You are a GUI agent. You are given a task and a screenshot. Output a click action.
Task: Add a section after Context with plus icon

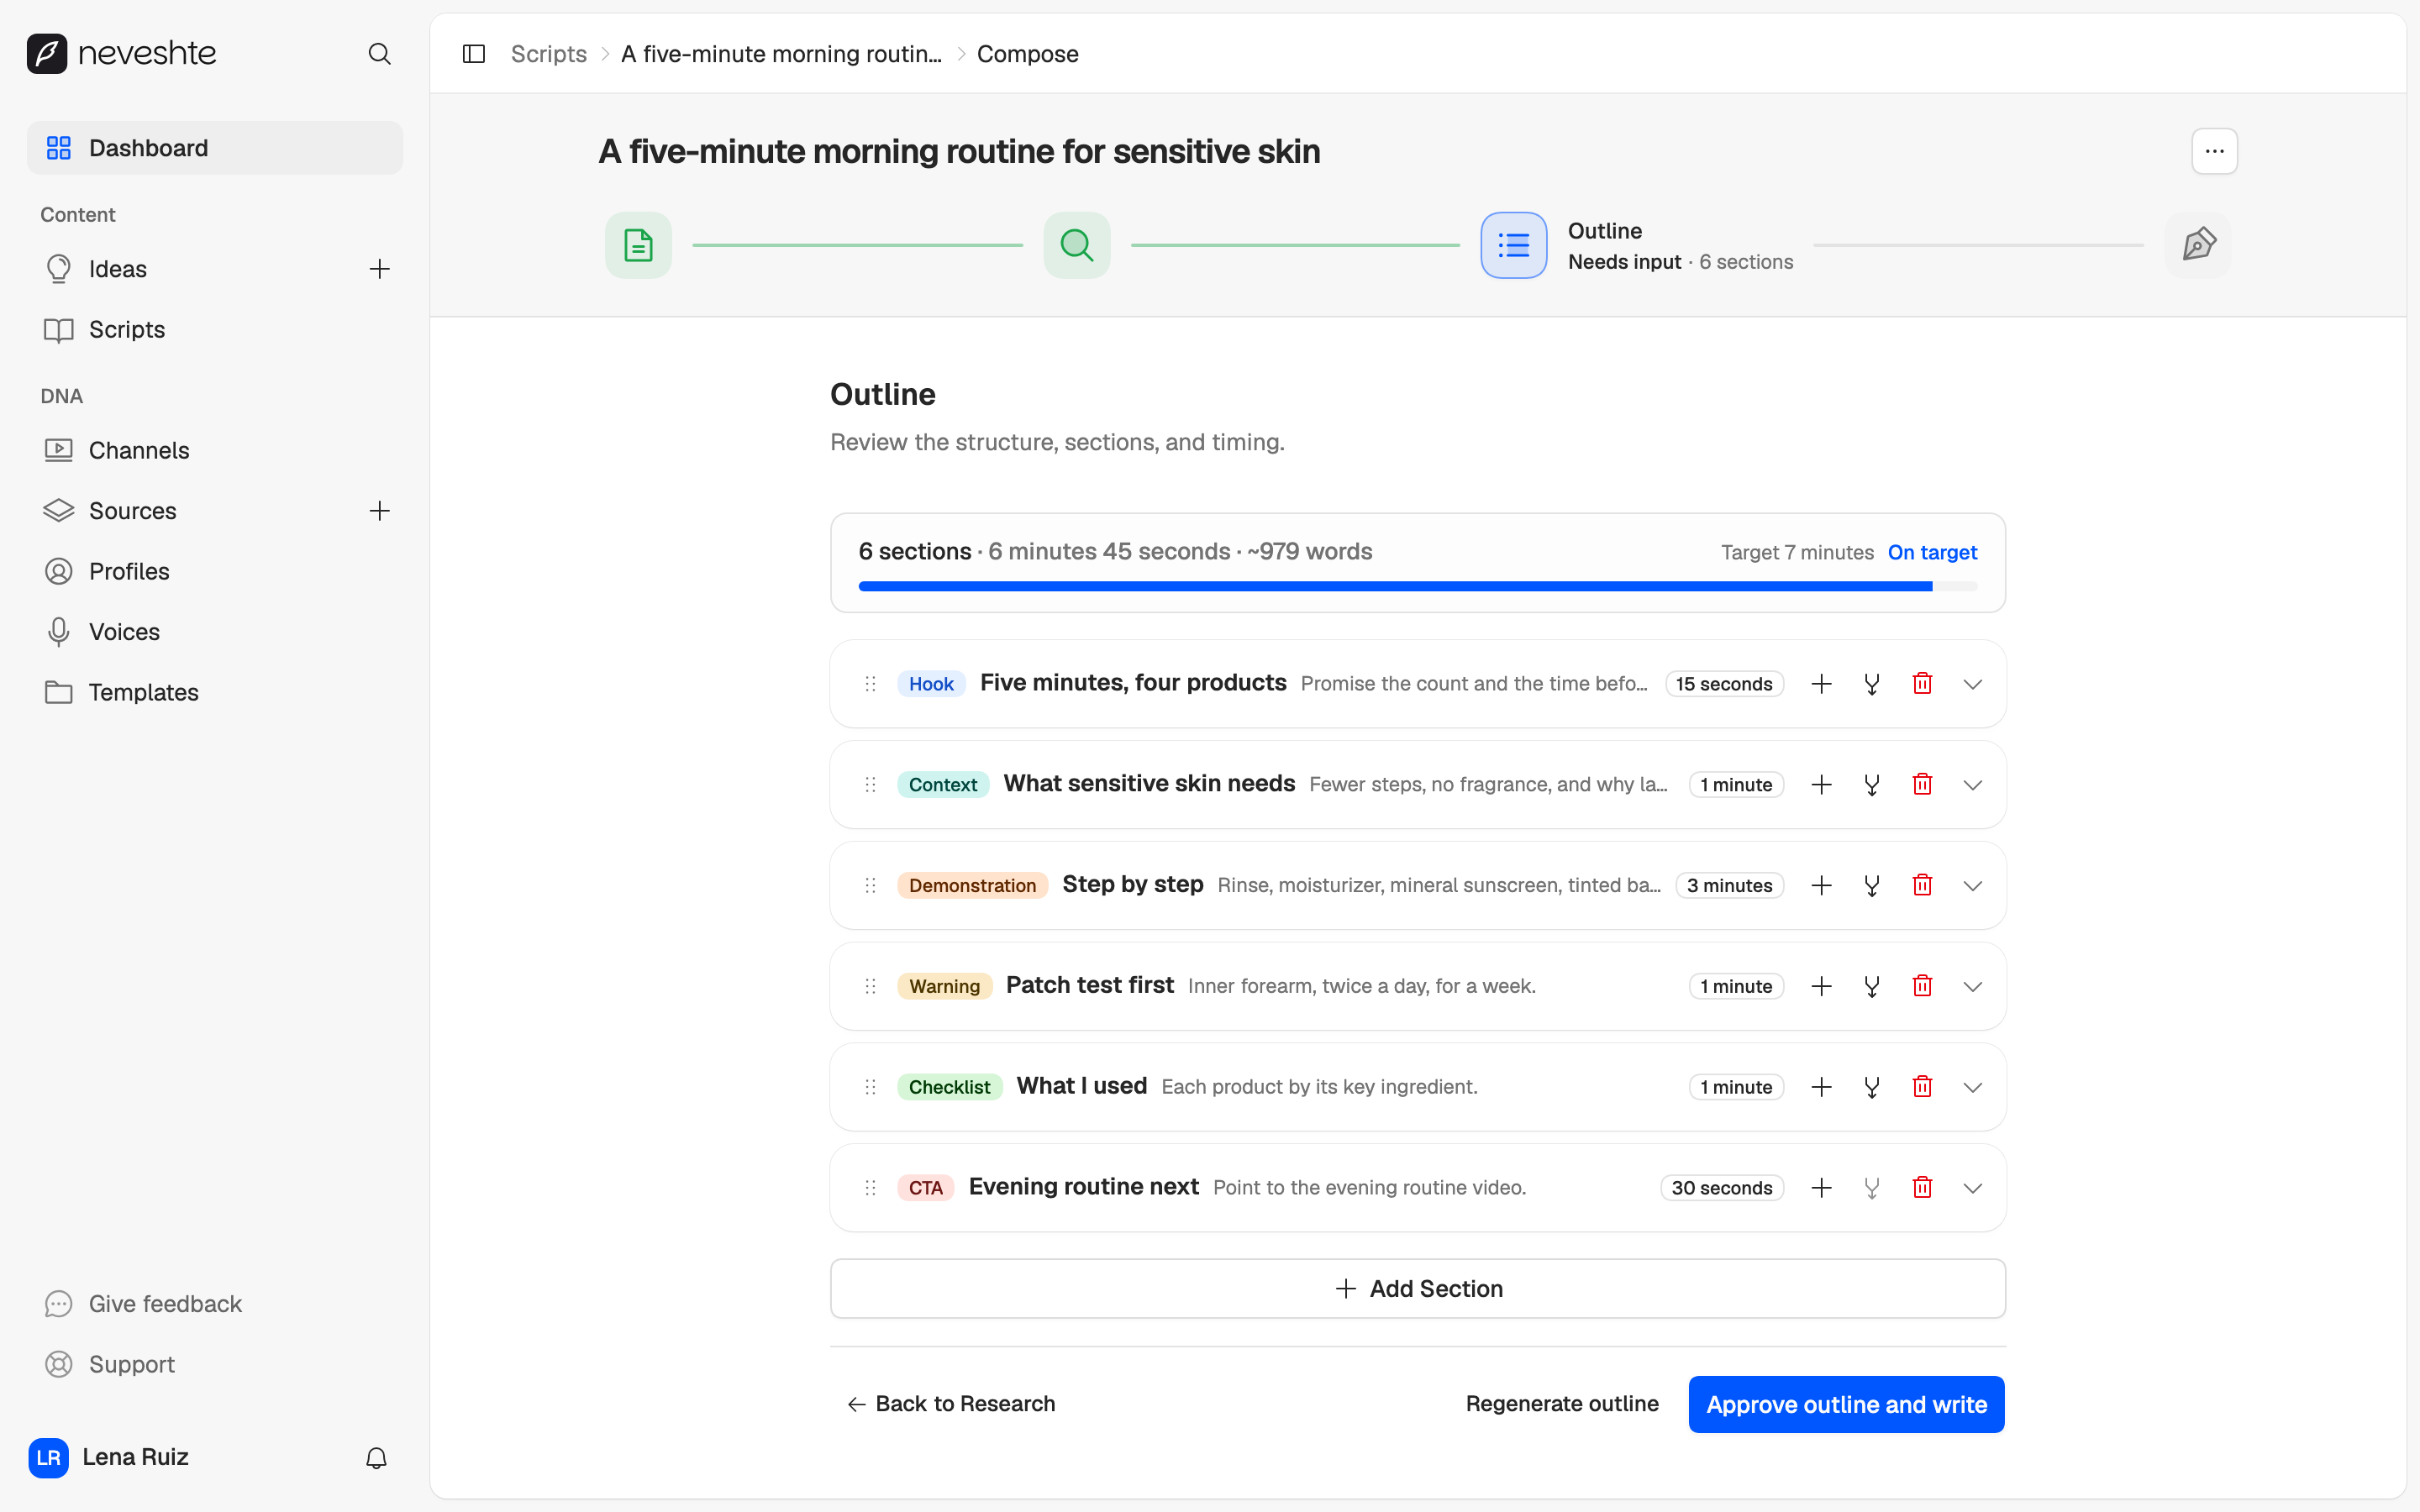point(1822,785)
